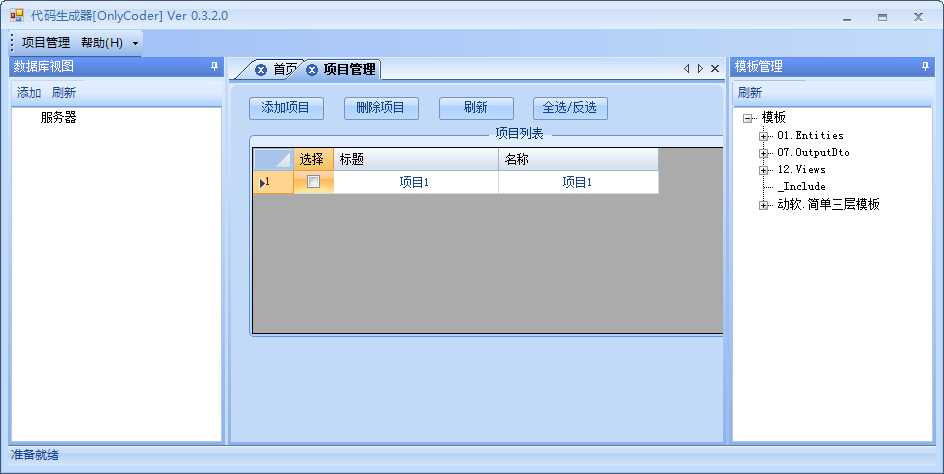Screen dimensions: 944x474
Task: Maximize the OnlyCoder window
Action: (882, 17)
